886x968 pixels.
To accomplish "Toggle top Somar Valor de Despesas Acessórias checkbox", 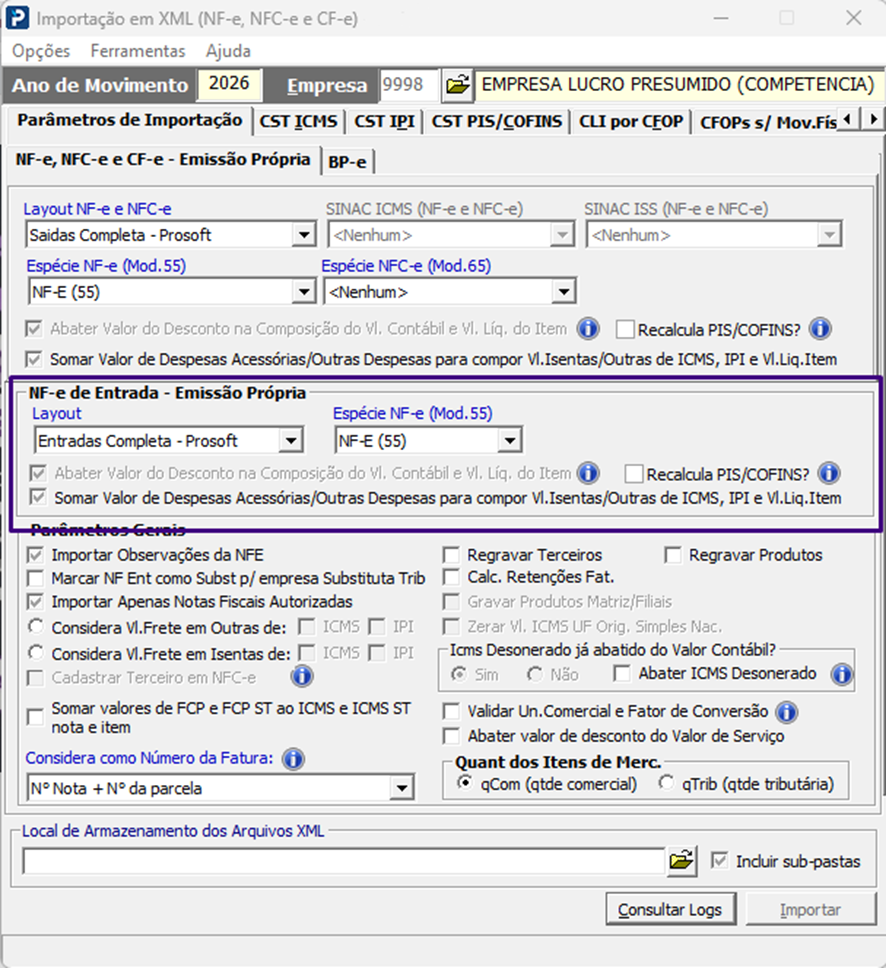I will click(x=34, y=359).
